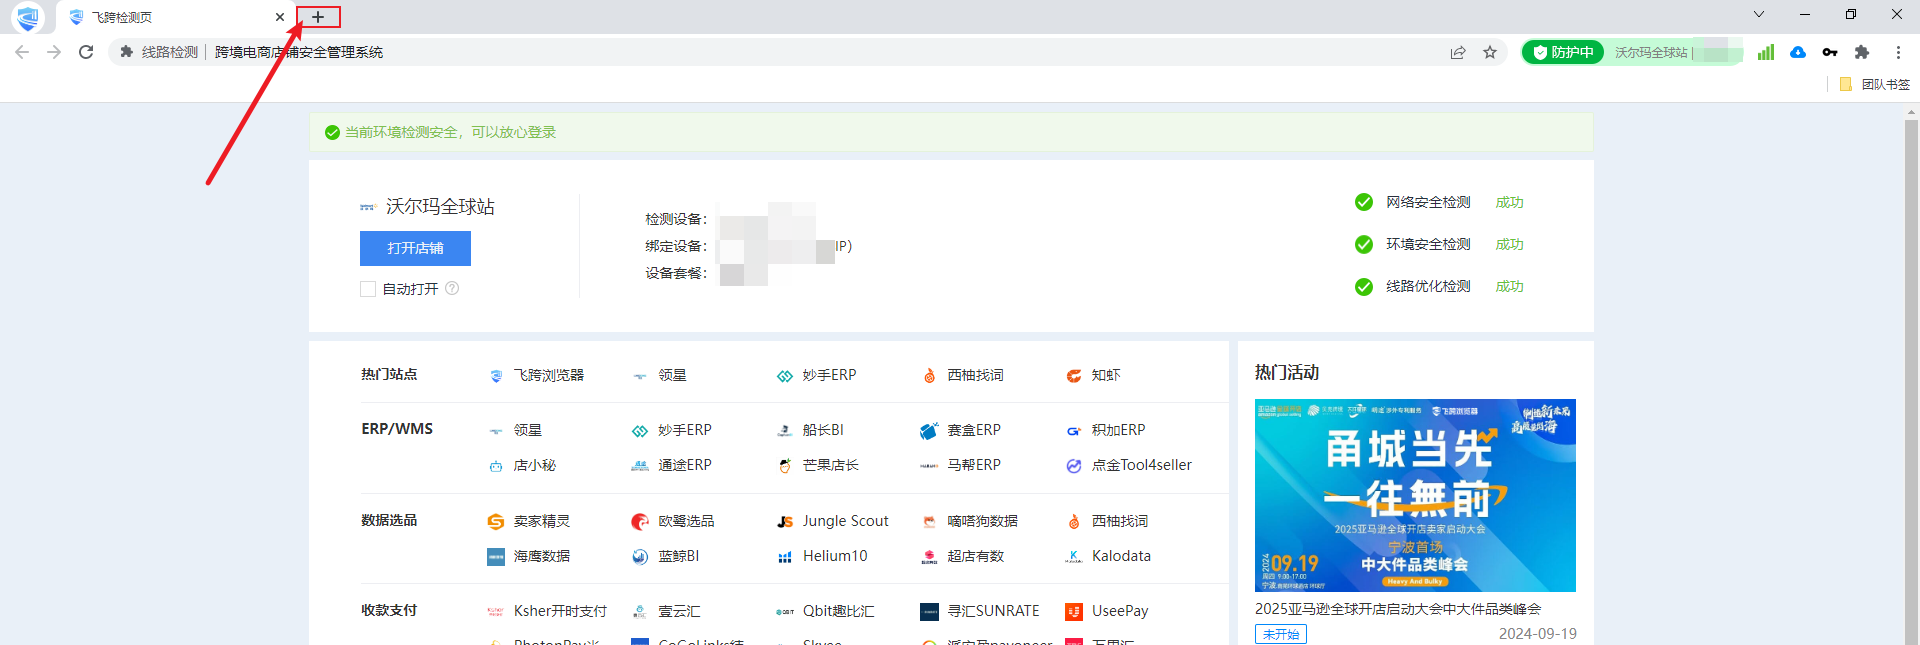Bookmark this page with star icon
The height and width of the screenshot is (645, 1920).
click(x=1490, y=52)
